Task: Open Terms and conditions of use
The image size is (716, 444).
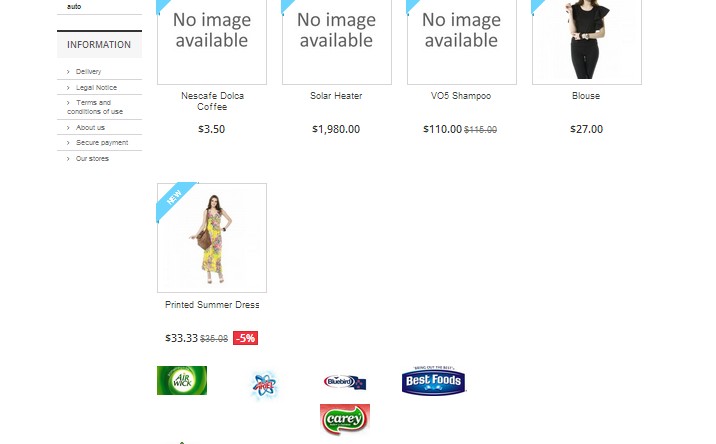Action: [x=95, y=107]
